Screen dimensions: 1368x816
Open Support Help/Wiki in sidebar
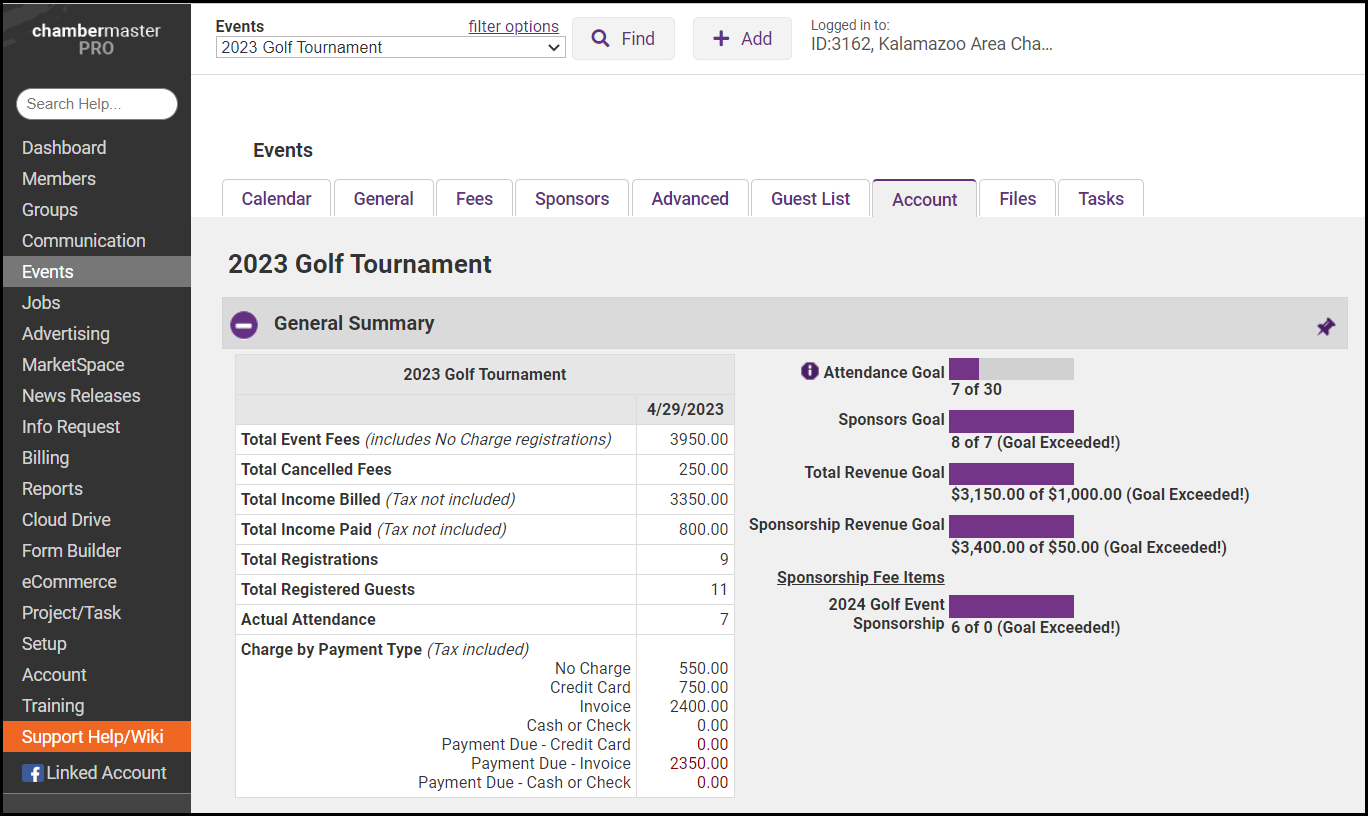[x=92, y=737]
